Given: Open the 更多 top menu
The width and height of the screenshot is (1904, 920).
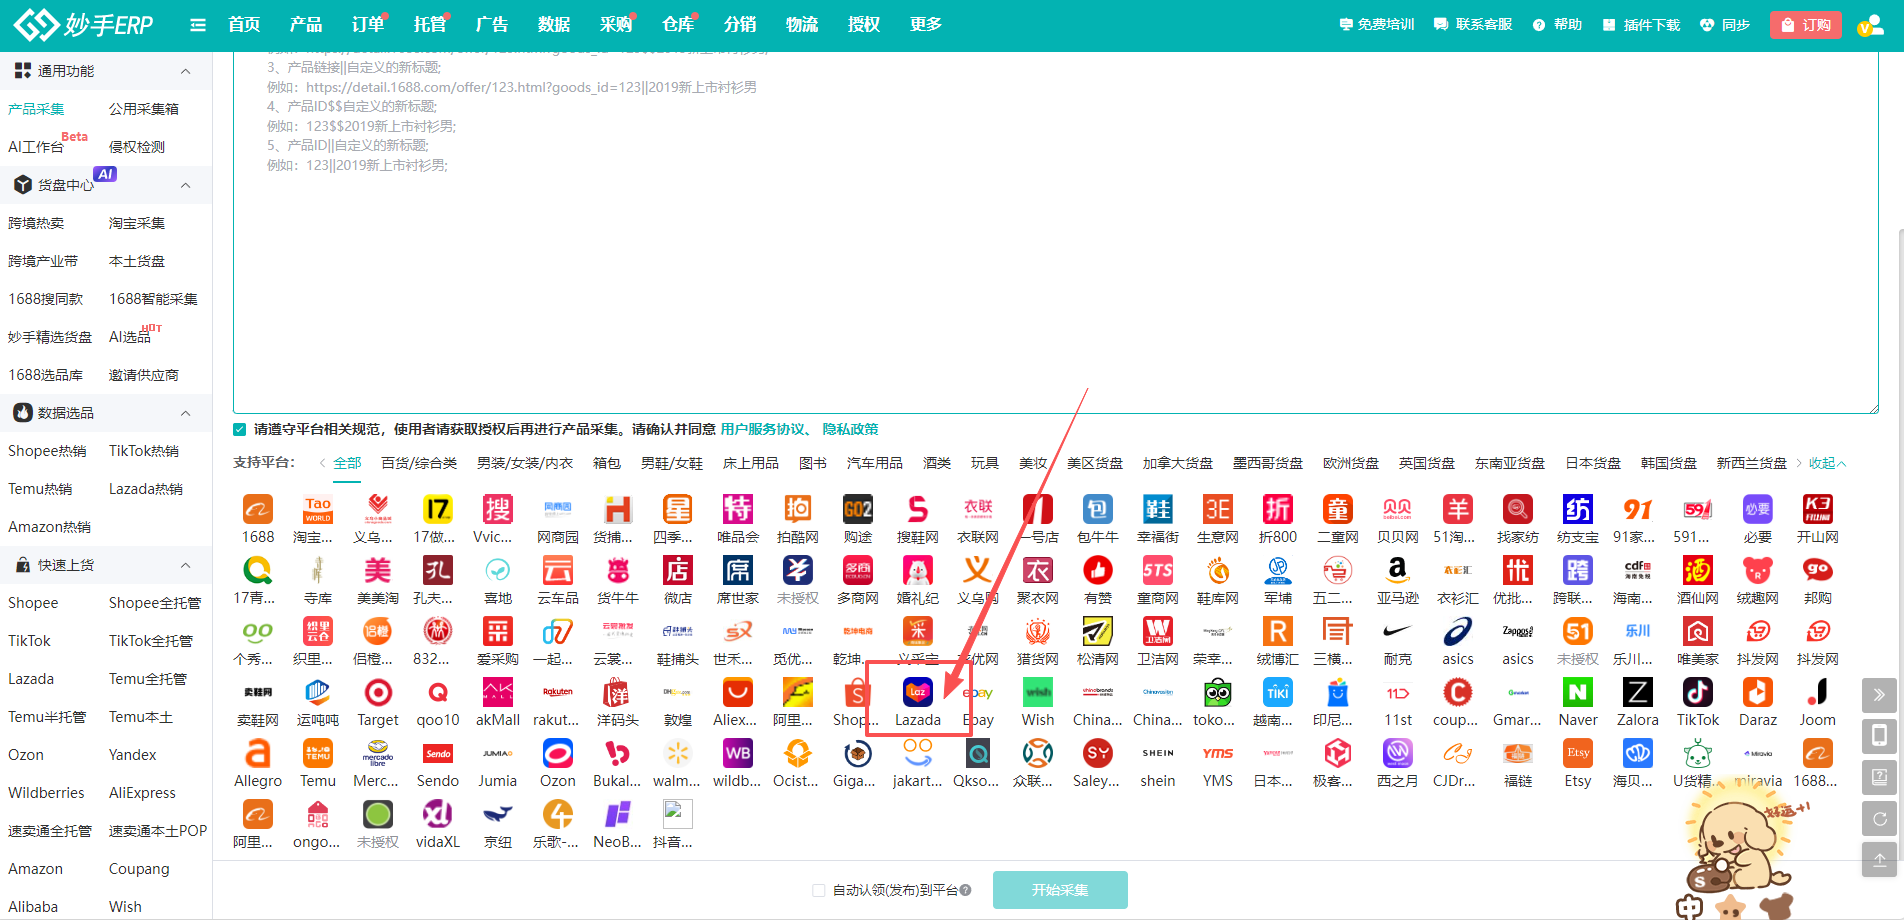Looking at the screenshot, I should [926, 25].
